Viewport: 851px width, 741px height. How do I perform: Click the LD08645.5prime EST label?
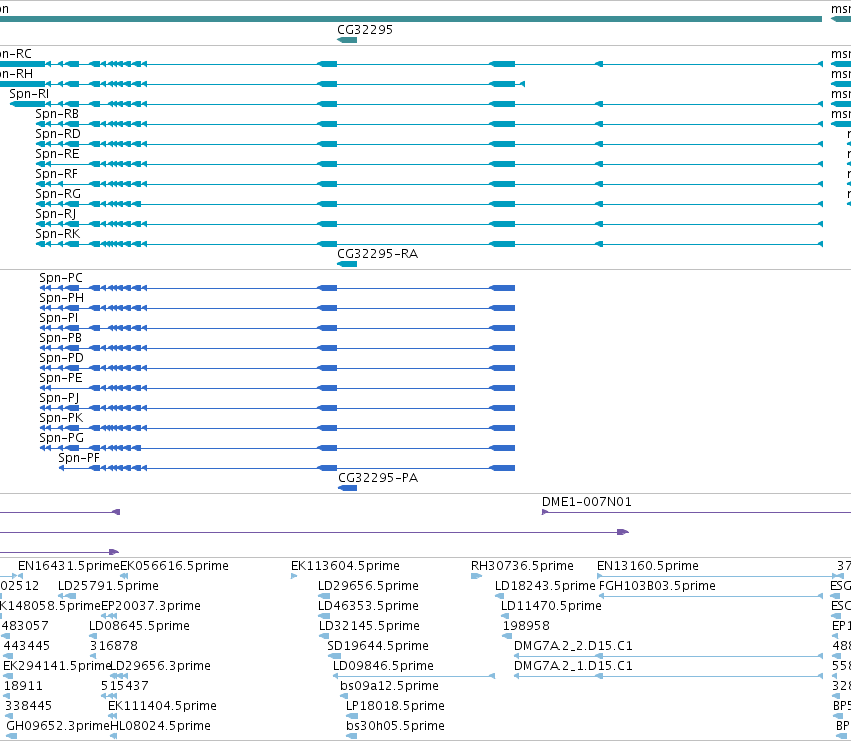coord(139,626)
